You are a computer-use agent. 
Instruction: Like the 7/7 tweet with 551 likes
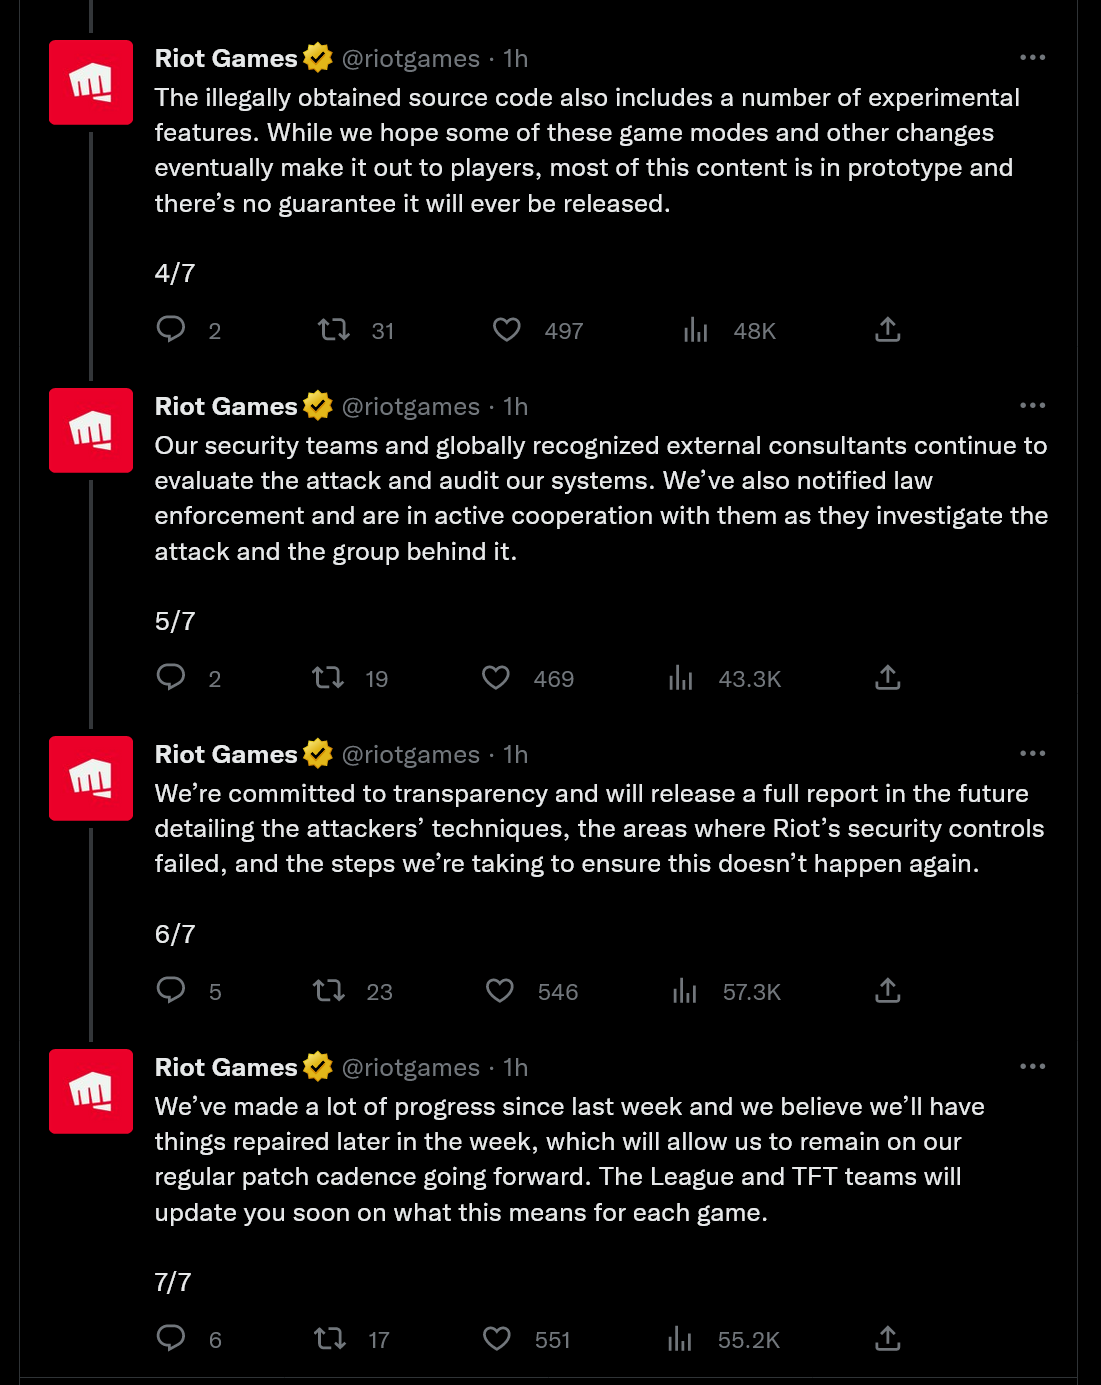497,1338
